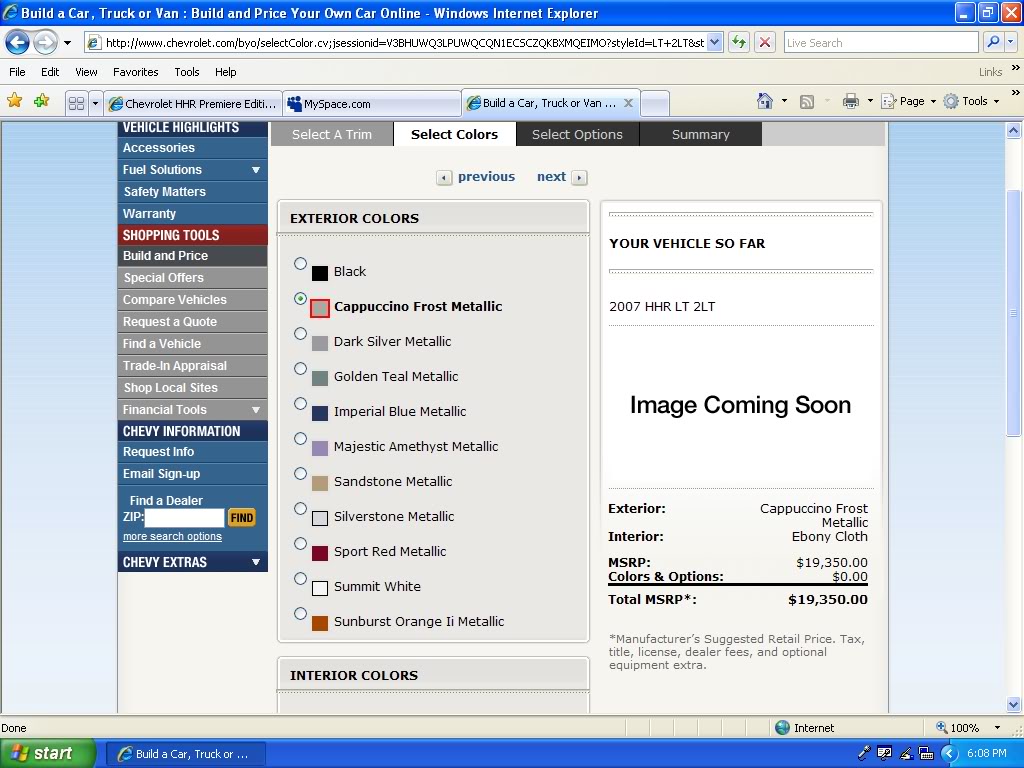1024x768 pixels.
Task: Expand the Chevy Extras section
Action: [192, 562]
